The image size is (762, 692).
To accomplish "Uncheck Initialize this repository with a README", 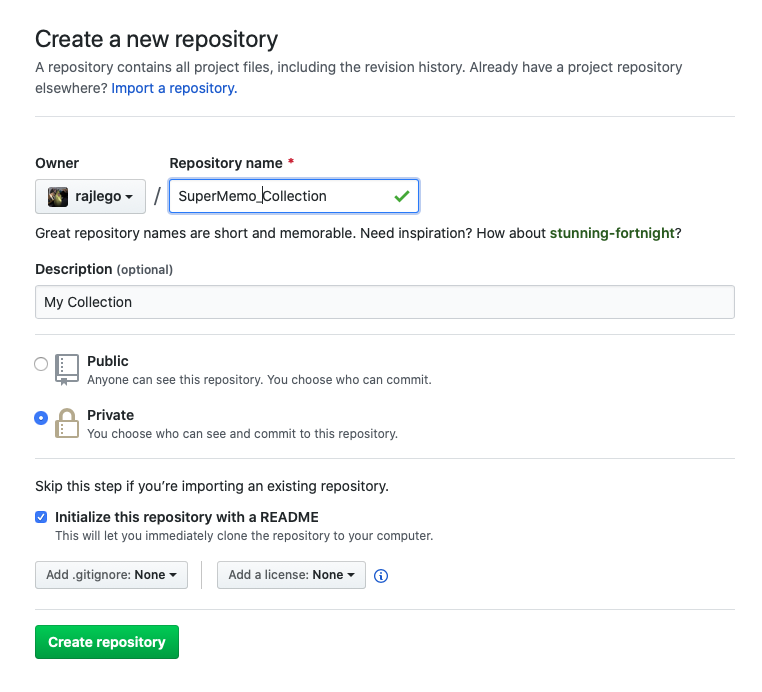I will pos(41,517).
